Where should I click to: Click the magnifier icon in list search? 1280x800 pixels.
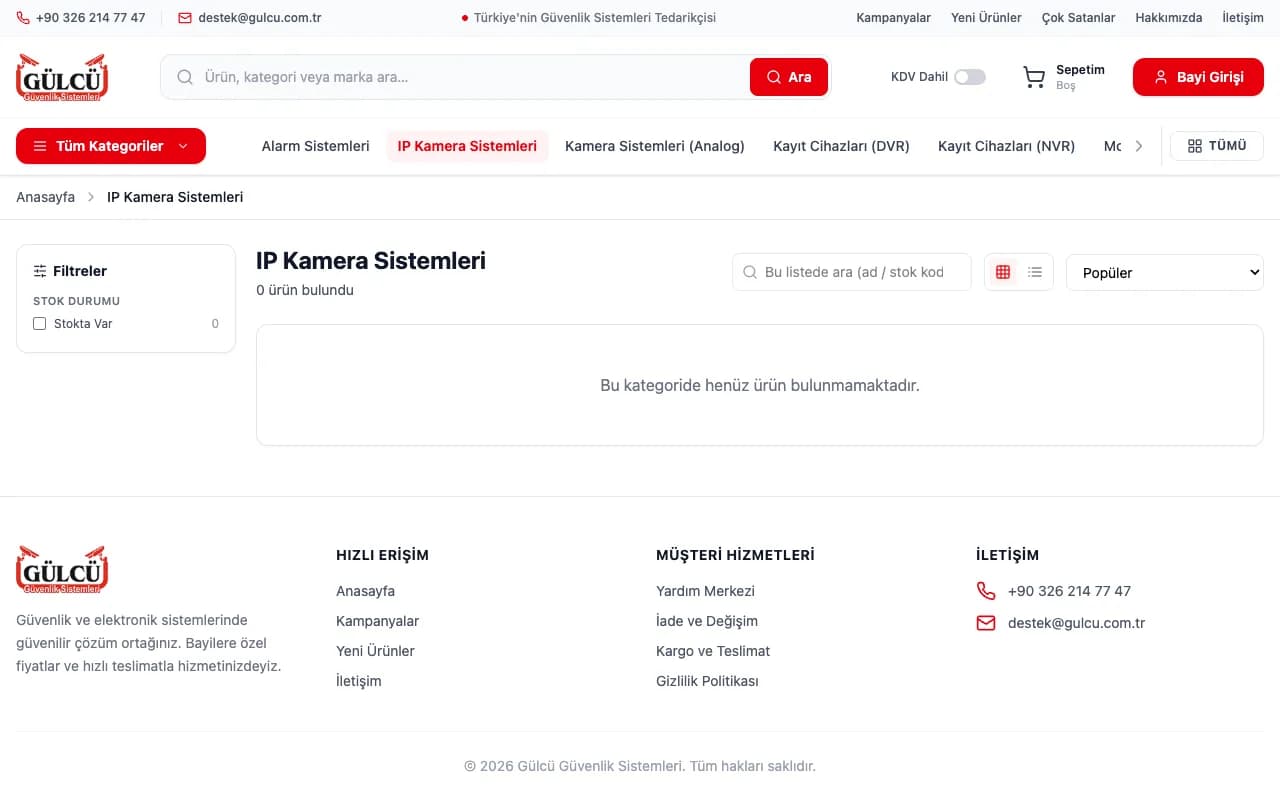[750, 272]
